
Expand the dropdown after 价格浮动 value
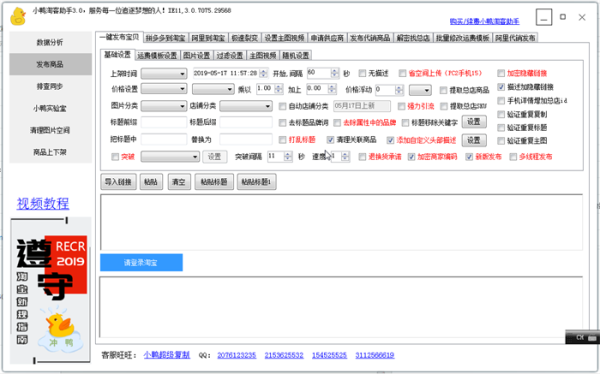[420, 90]
